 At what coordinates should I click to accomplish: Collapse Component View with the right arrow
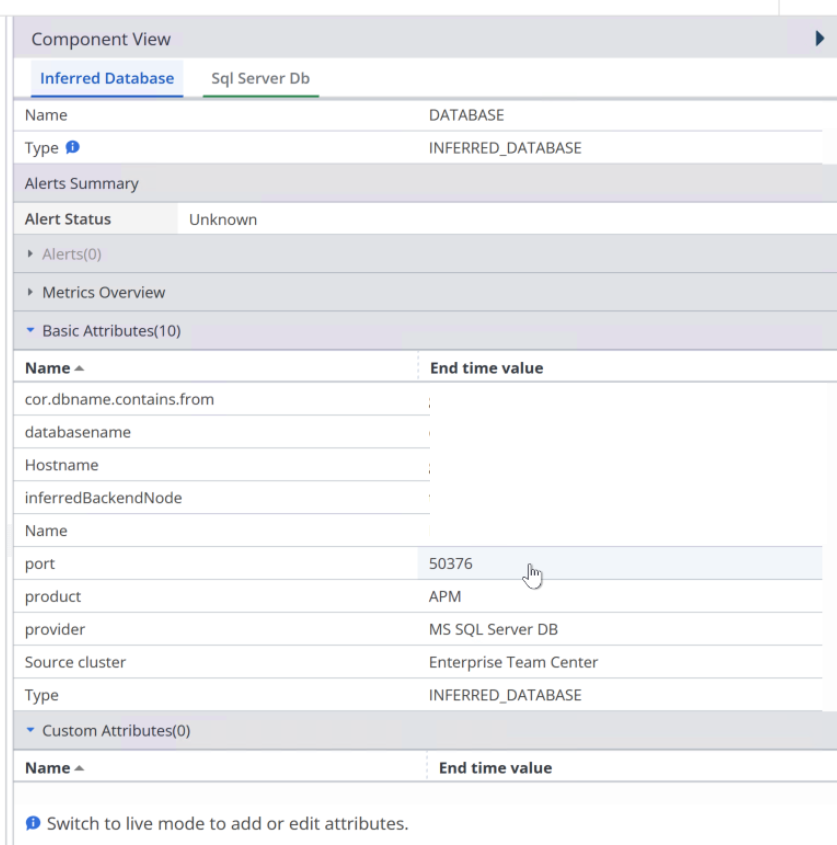[x=820, y=39]
